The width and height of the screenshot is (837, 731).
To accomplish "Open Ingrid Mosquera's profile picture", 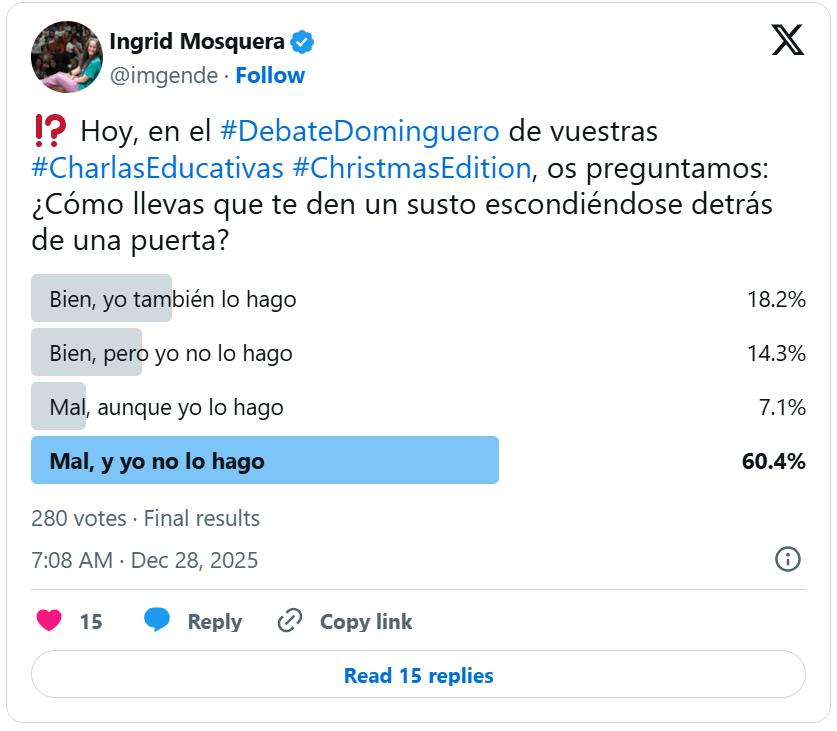I will [67, 57].
